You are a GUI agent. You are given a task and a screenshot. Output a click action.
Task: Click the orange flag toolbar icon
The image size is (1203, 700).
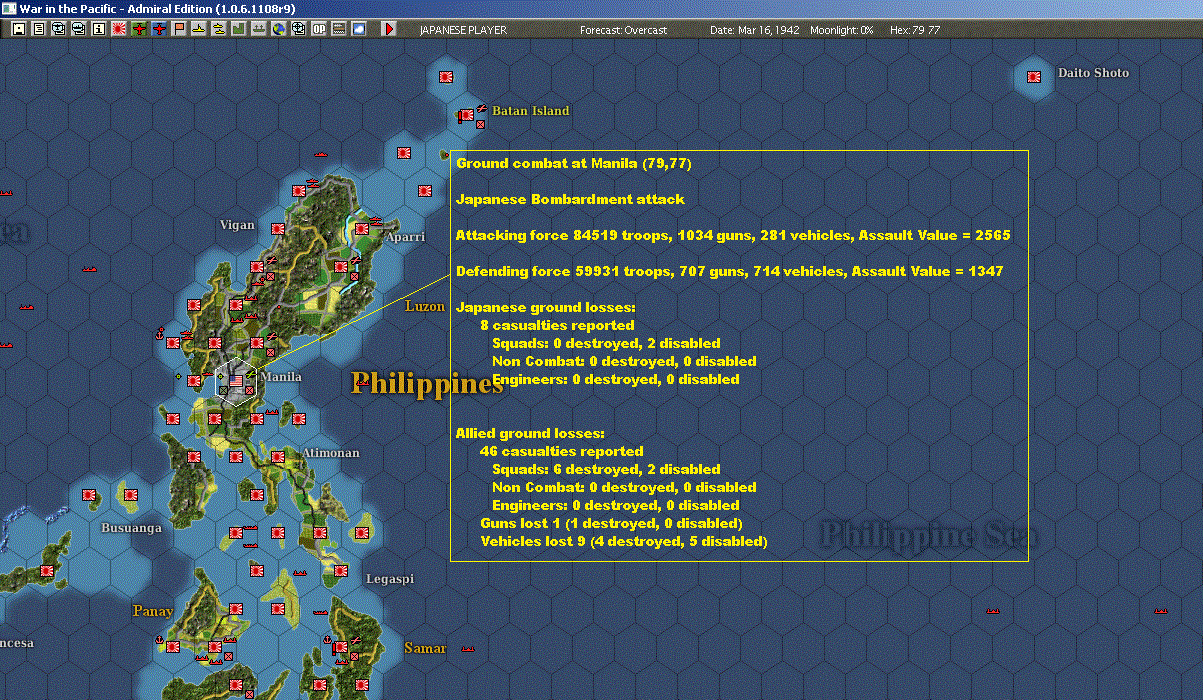pyautogui.click(x=180, y=30)
